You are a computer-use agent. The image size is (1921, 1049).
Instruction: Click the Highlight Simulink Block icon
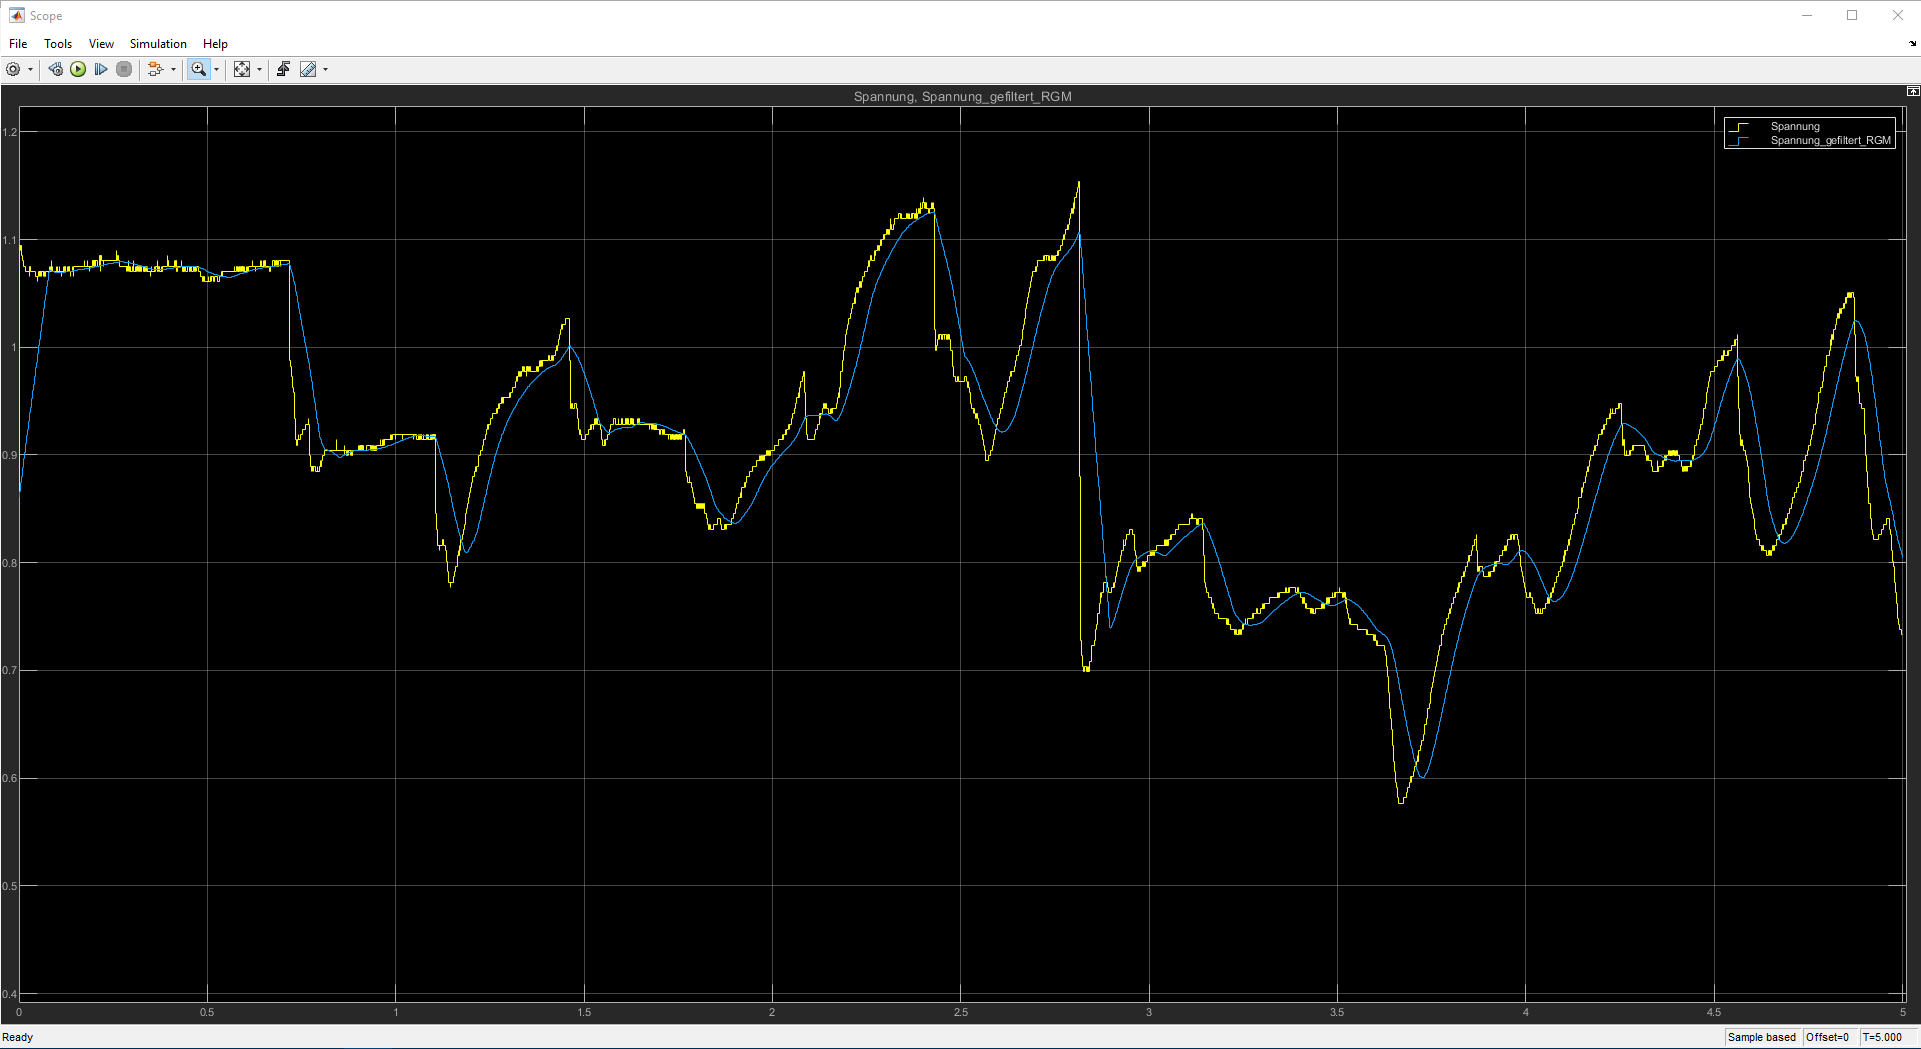(155, 69)
